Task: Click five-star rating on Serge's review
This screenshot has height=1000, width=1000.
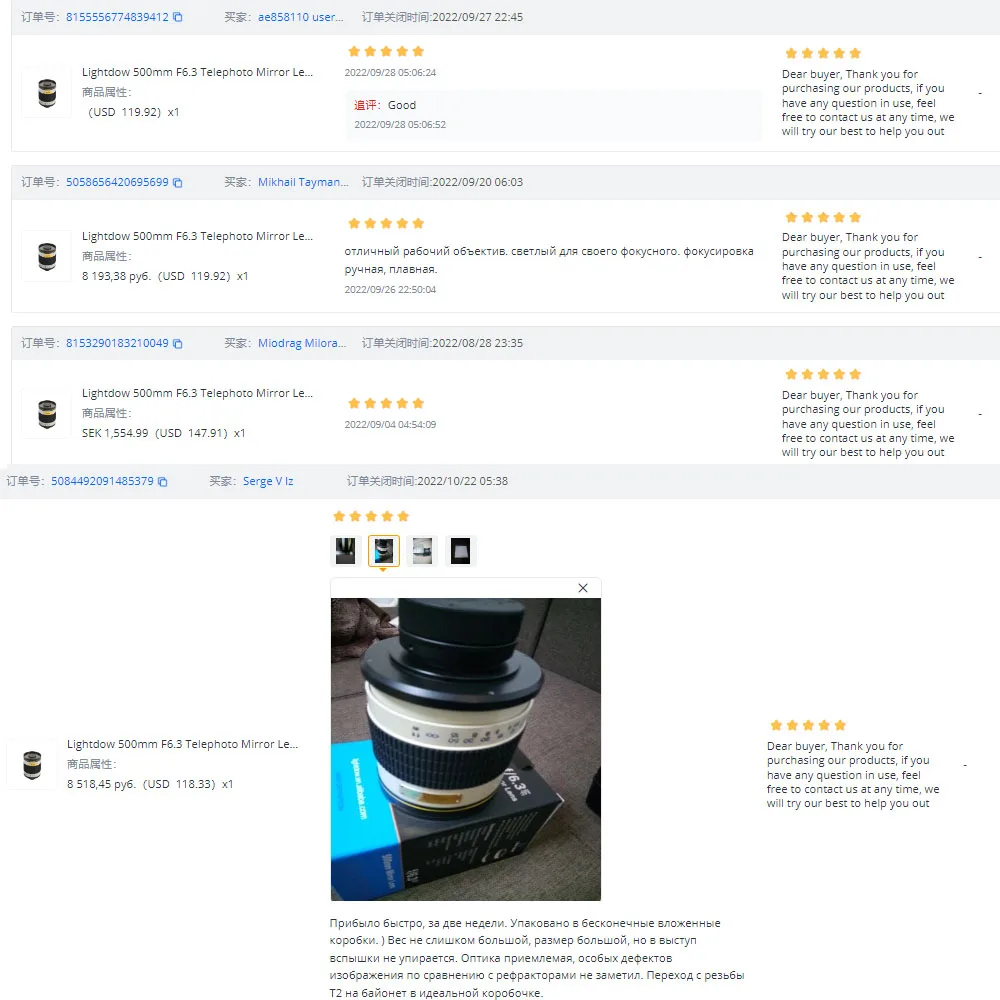Action: coord(371,517)
